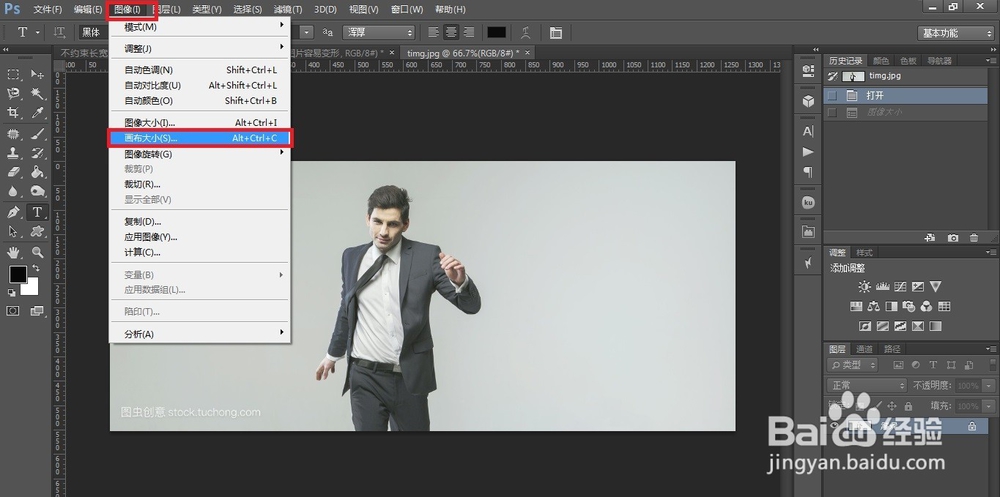1000x497 pixels.
Task: Add a Color Balance adjustment
Action: (x=874, y=307)
